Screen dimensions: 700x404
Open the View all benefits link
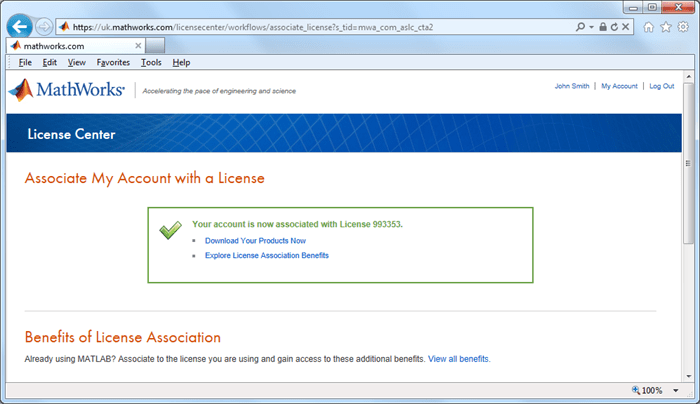[459, 359]
